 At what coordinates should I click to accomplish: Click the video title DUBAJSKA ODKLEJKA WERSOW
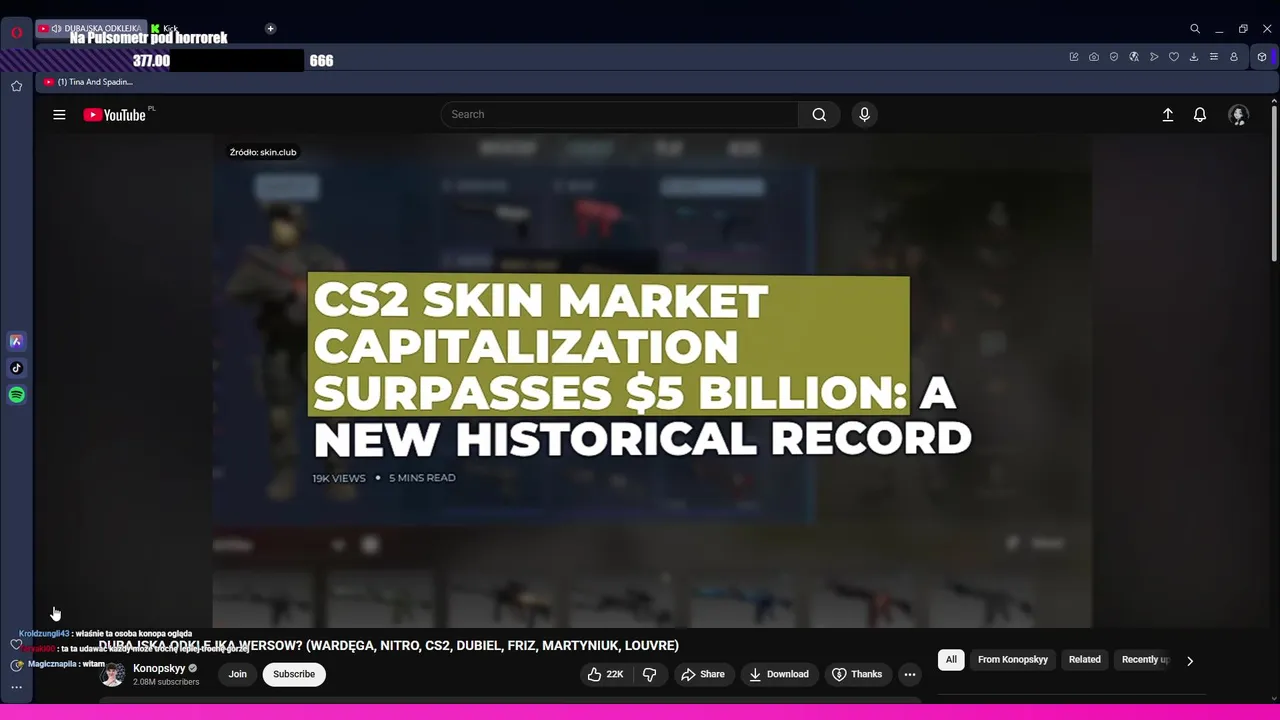point(388,646)
